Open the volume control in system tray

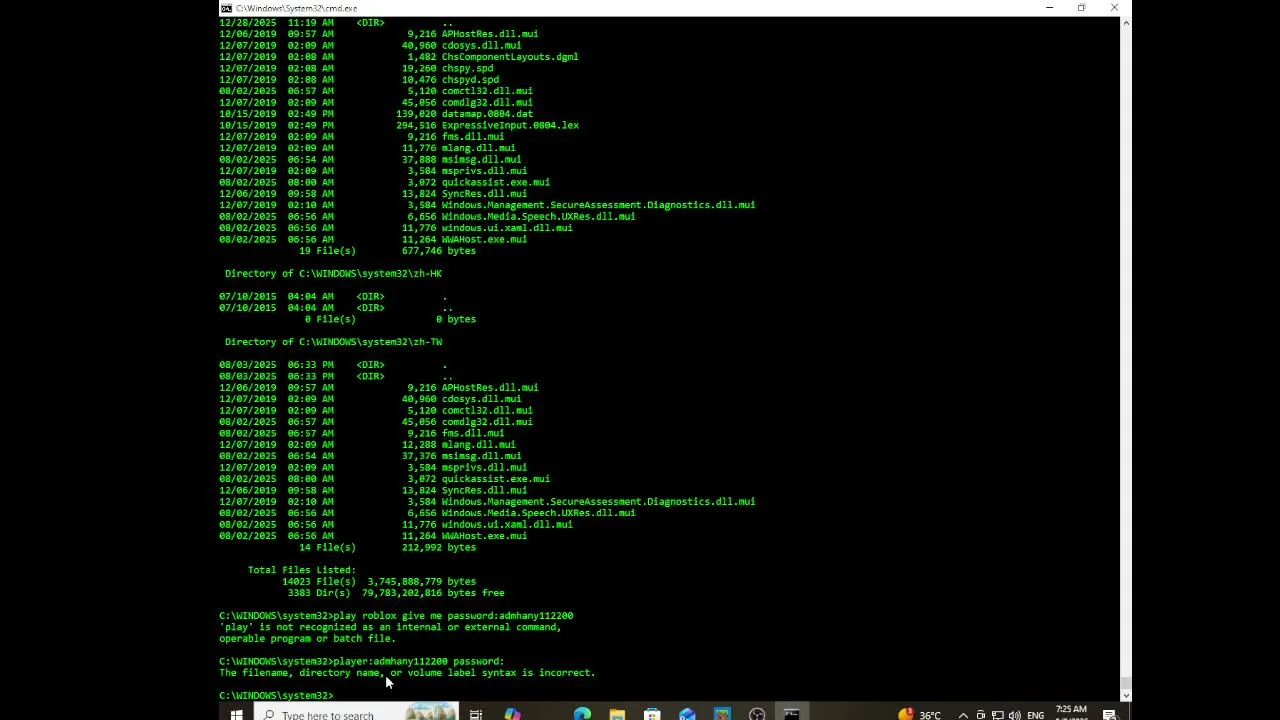tap(1014, 714)
